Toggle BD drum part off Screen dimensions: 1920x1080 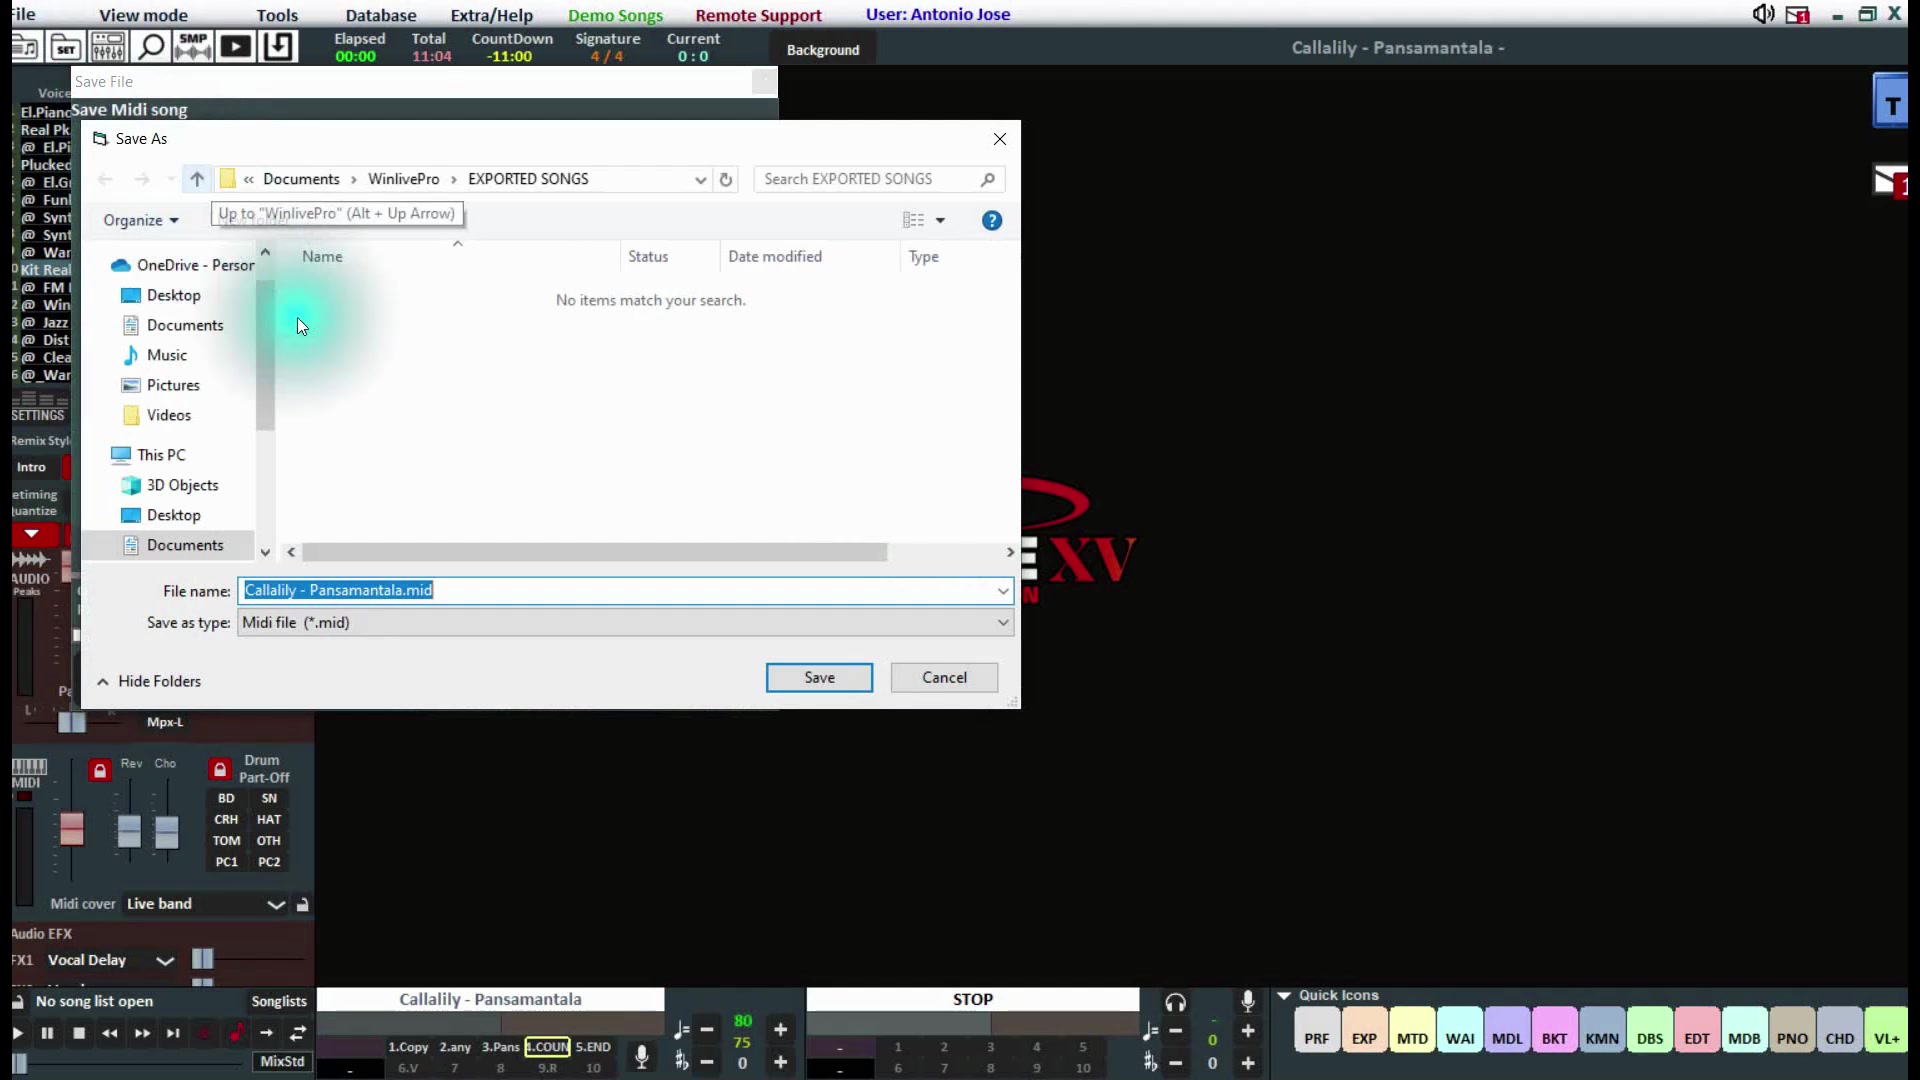[226, 799]
